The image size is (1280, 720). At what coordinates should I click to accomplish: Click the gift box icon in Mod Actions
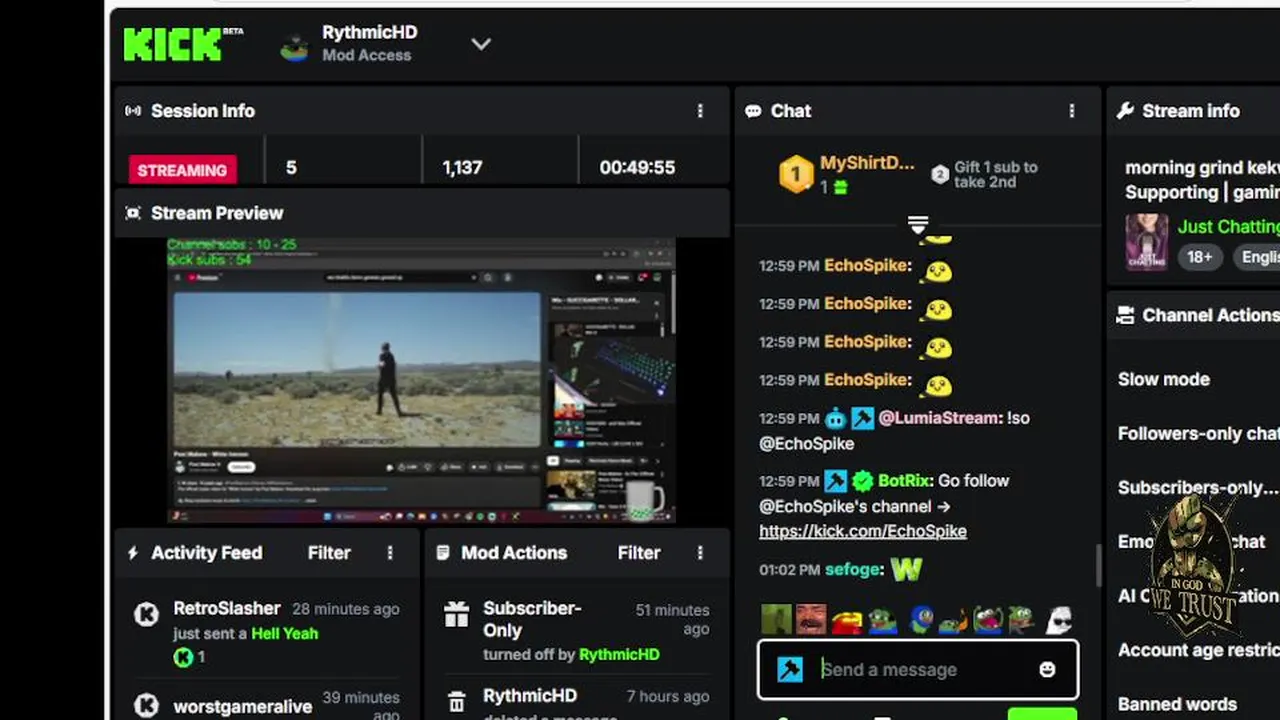456,616
